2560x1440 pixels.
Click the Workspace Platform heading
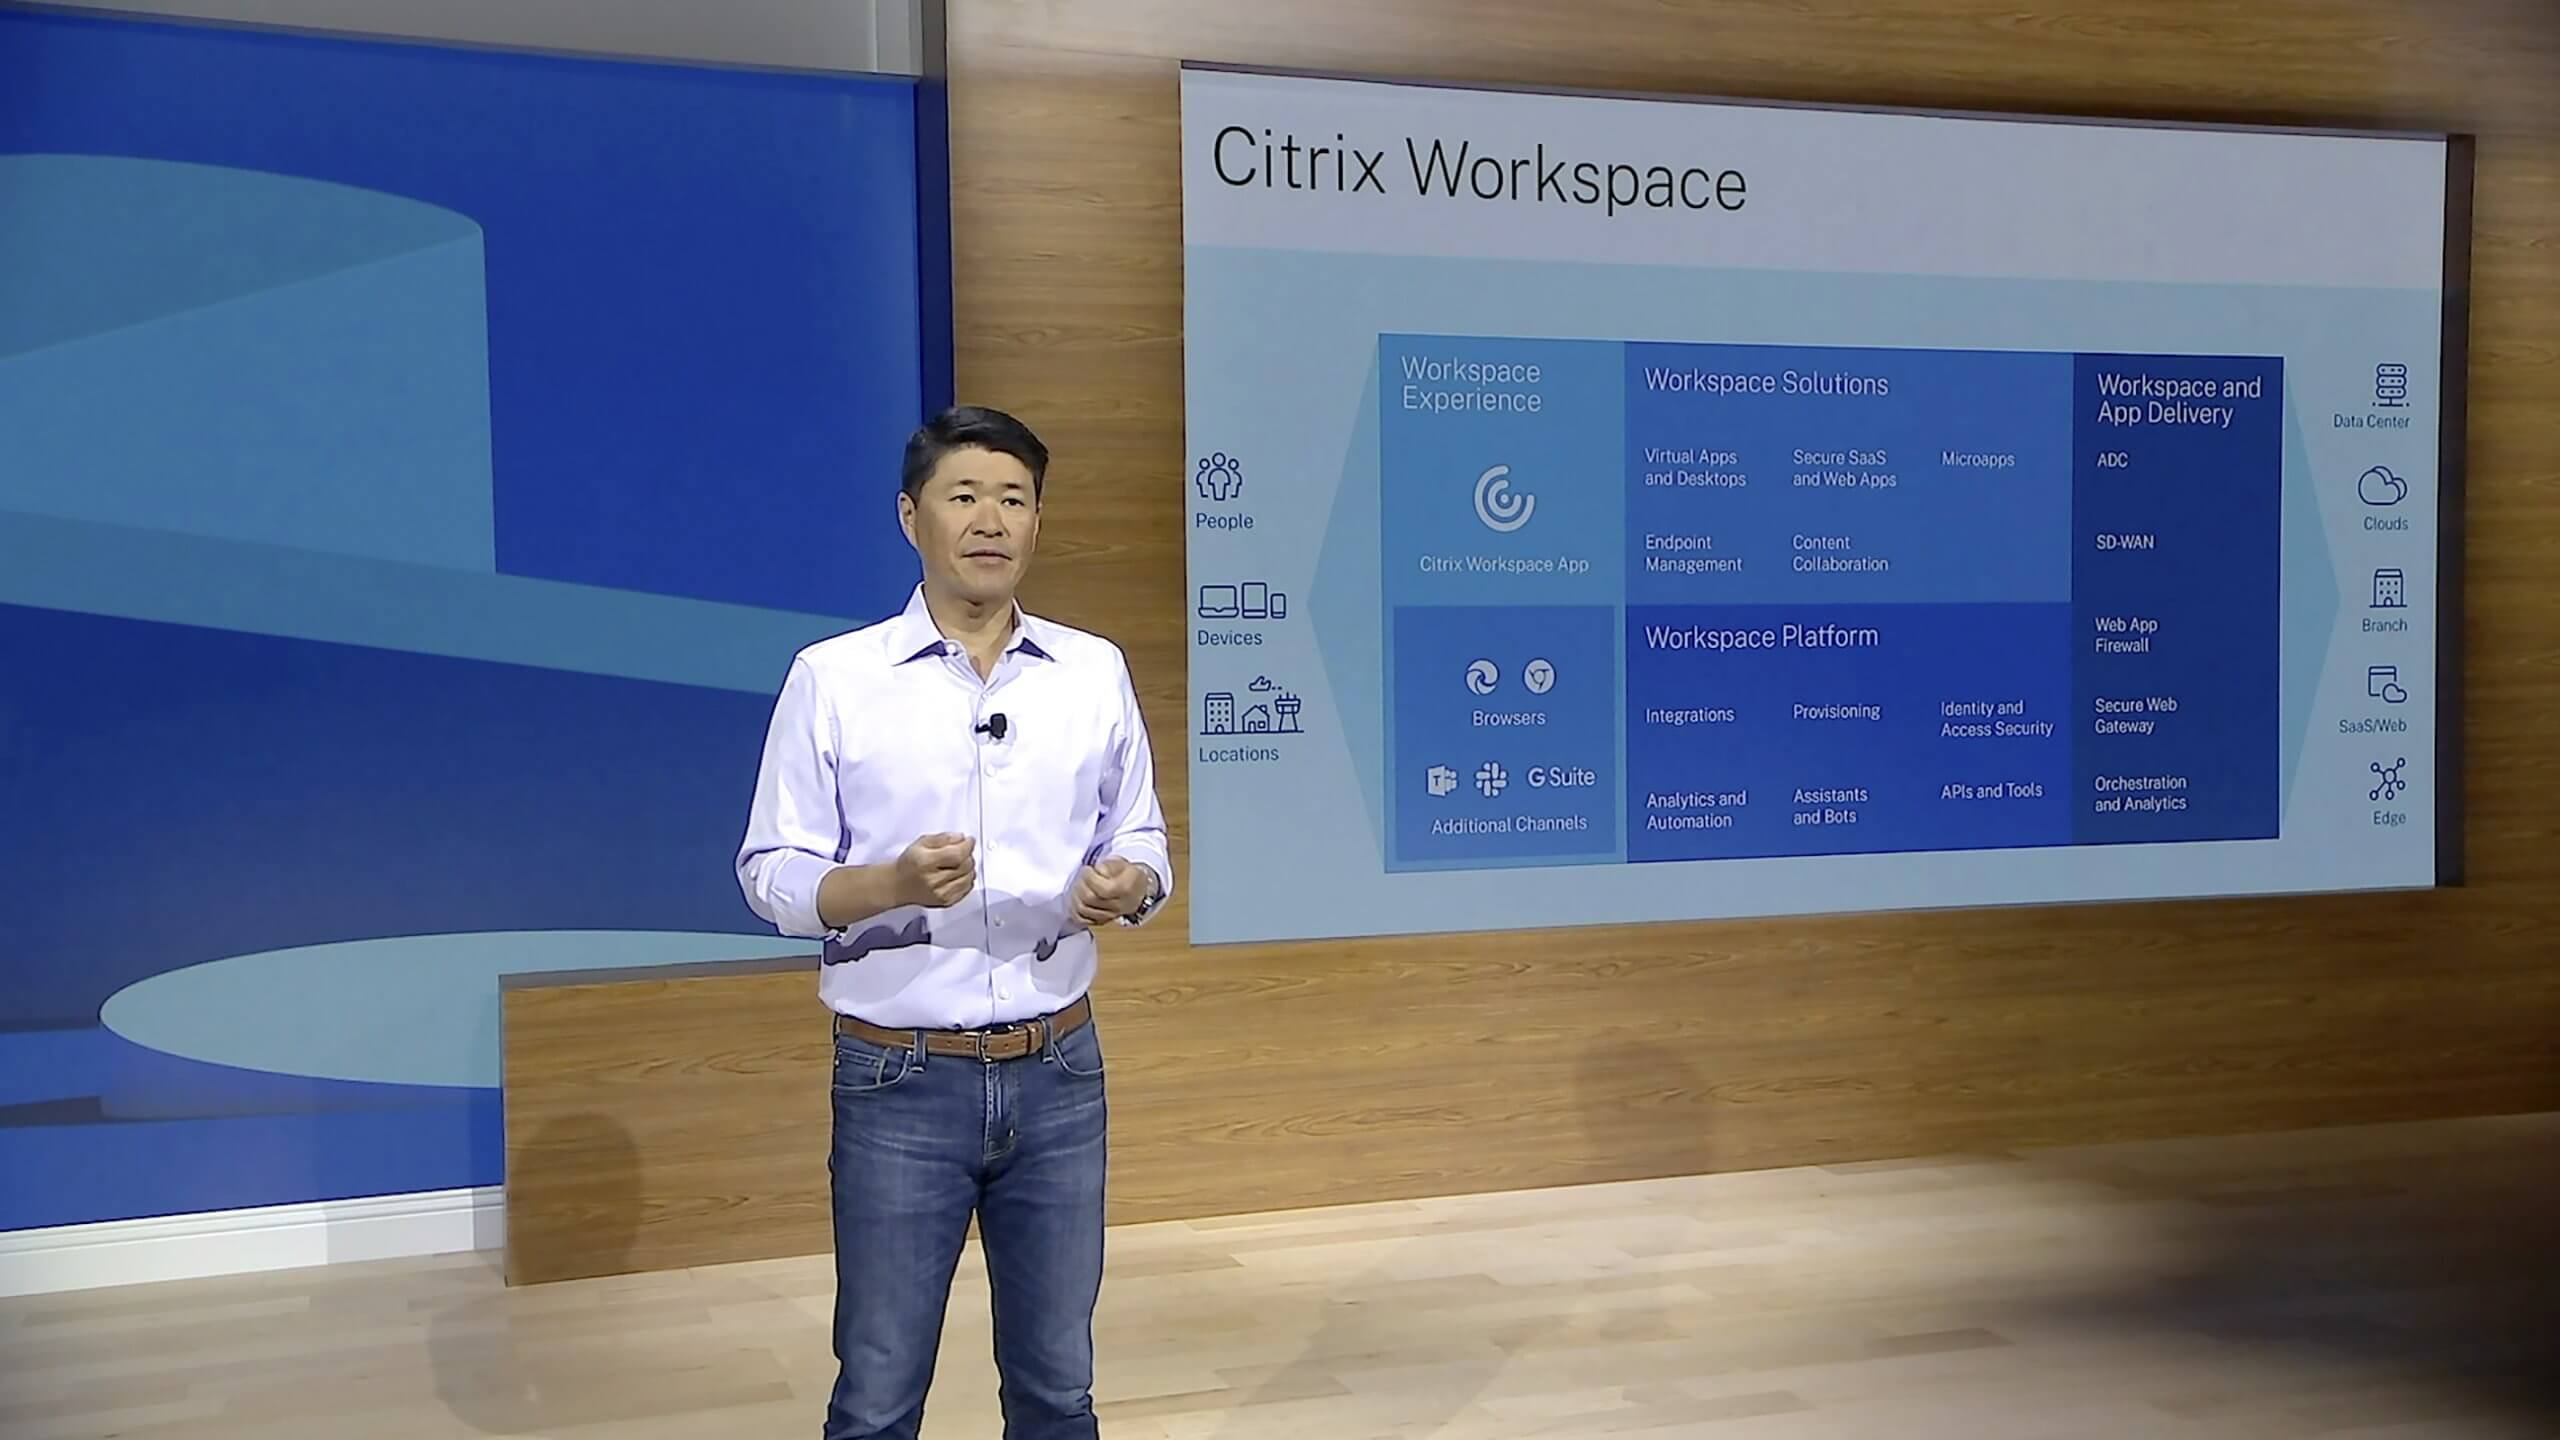click(x=1761, y=637)
